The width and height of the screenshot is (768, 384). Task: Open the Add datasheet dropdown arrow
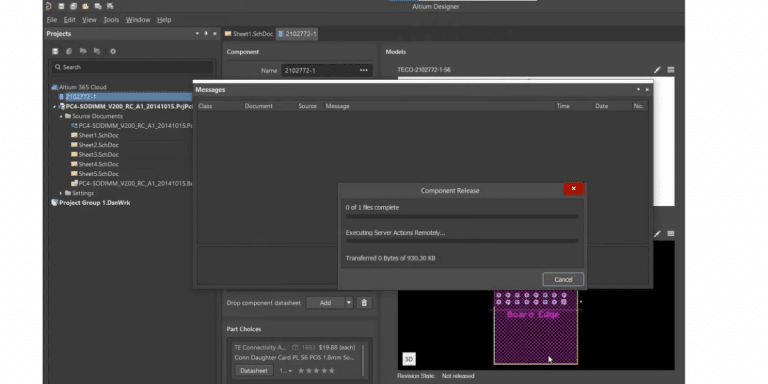(349, 303)
